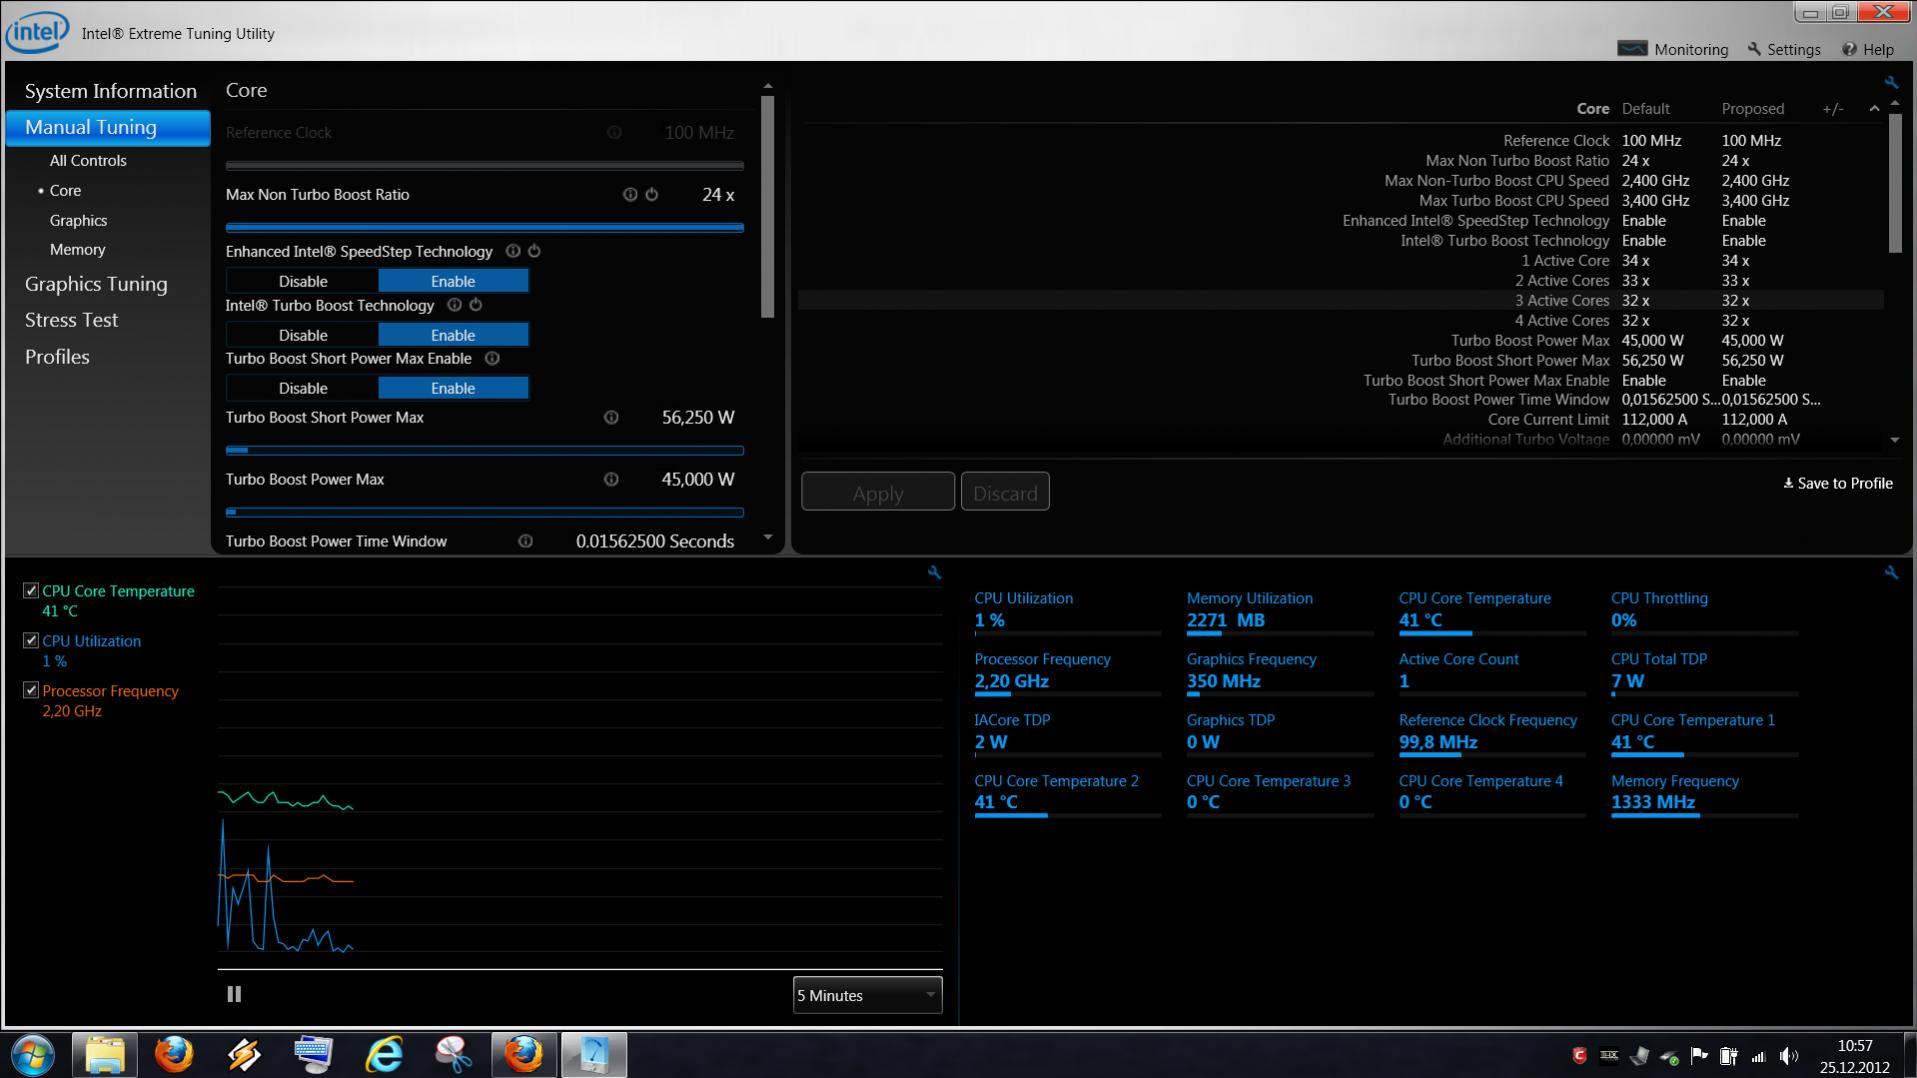Click the info icon beside Reference Clock
This screenshot has width=1917, height=1078.
[x=614, y=132]
